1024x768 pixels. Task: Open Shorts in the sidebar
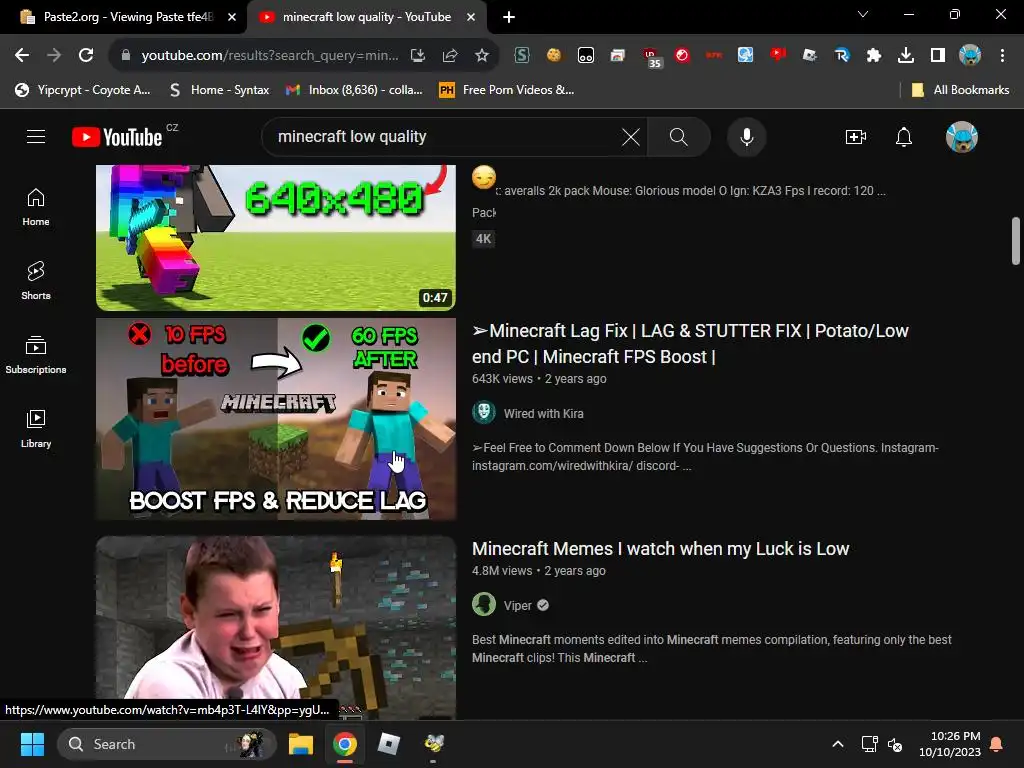pyautogui.click(x=36, y=281)
